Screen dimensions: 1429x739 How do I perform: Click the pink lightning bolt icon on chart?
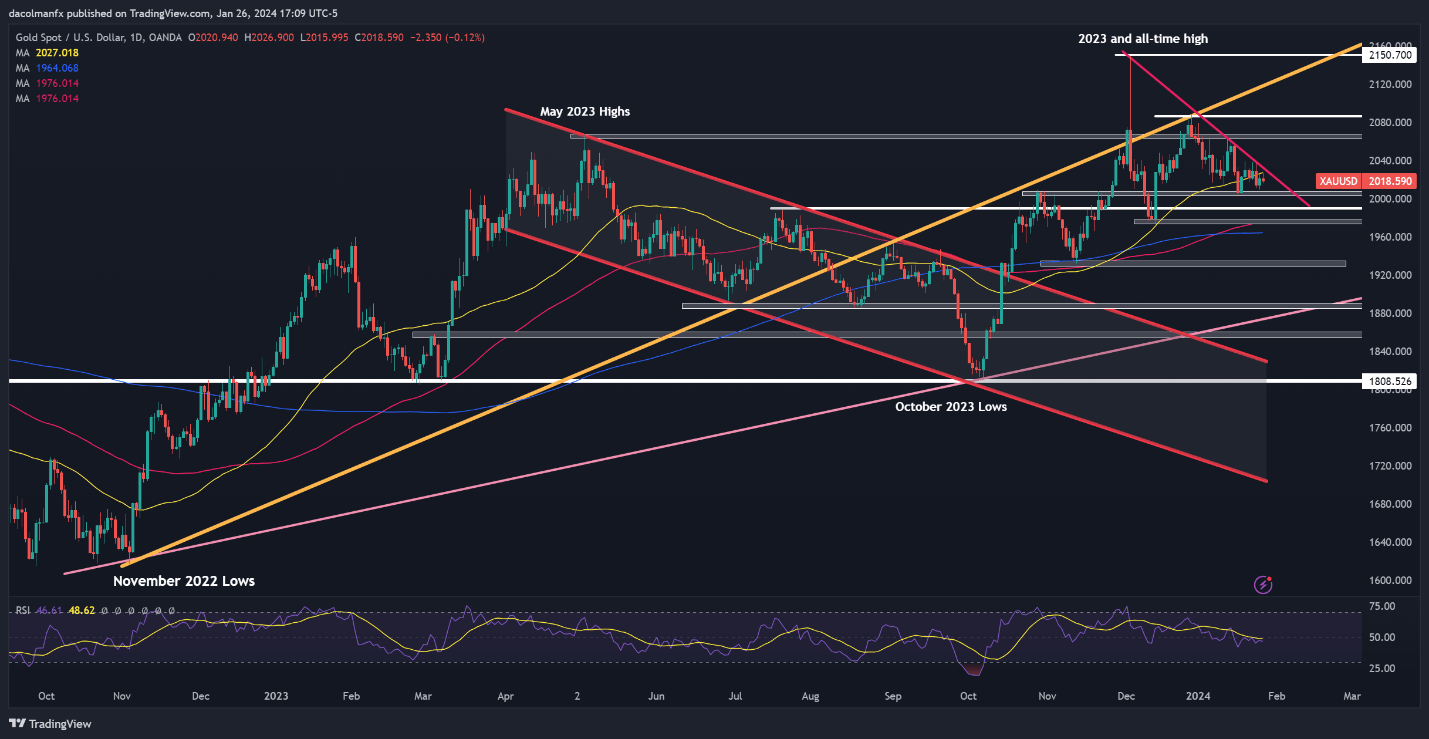tap(1263, 584)
